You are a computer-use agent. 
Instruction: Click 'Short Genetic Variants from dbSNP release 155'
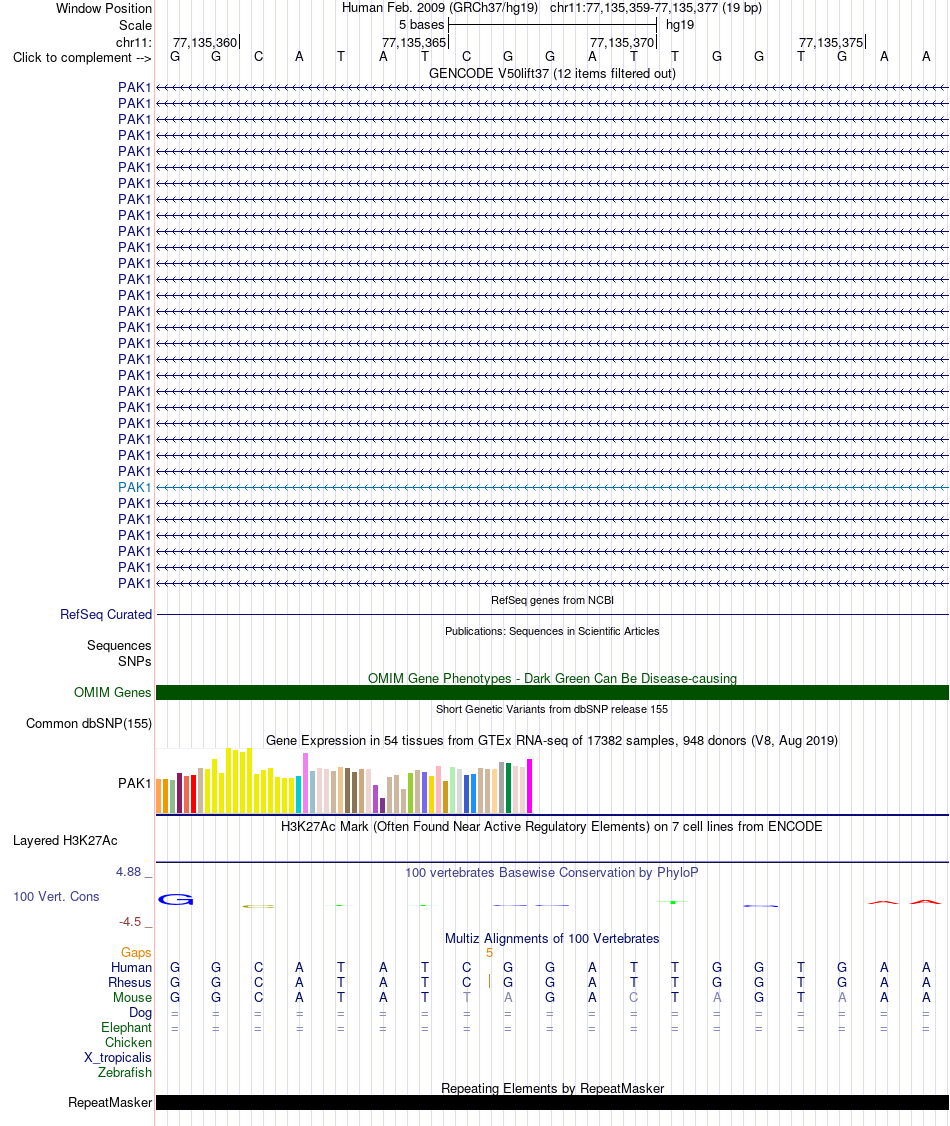point(552,709)
